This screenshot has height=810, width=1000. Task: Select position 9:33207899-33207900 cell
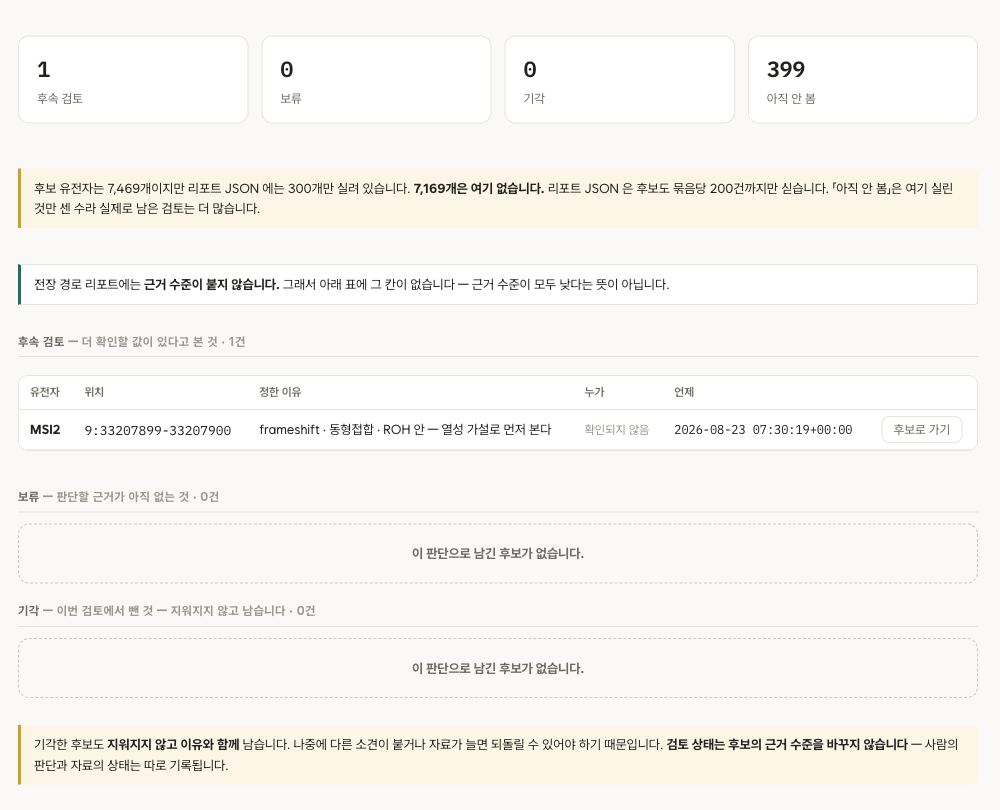[158, 431]
